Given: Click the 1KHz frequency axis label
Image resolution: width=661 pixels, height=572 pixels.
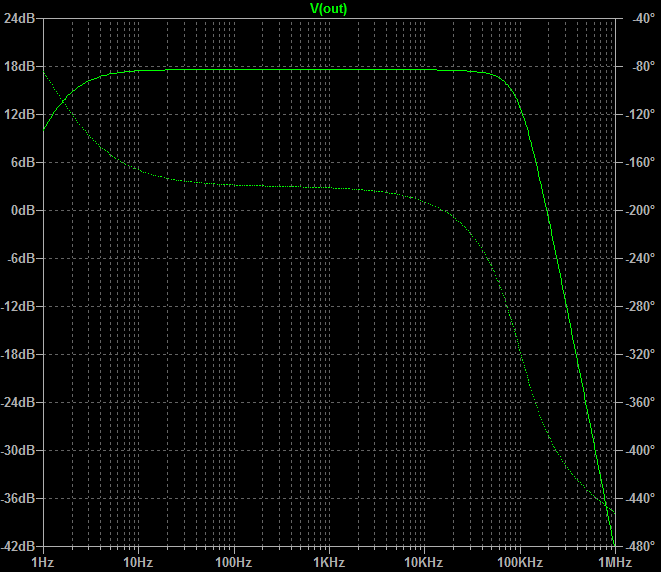Looking at the screenshot, I should pyautogui.click(x=329, y=562).
